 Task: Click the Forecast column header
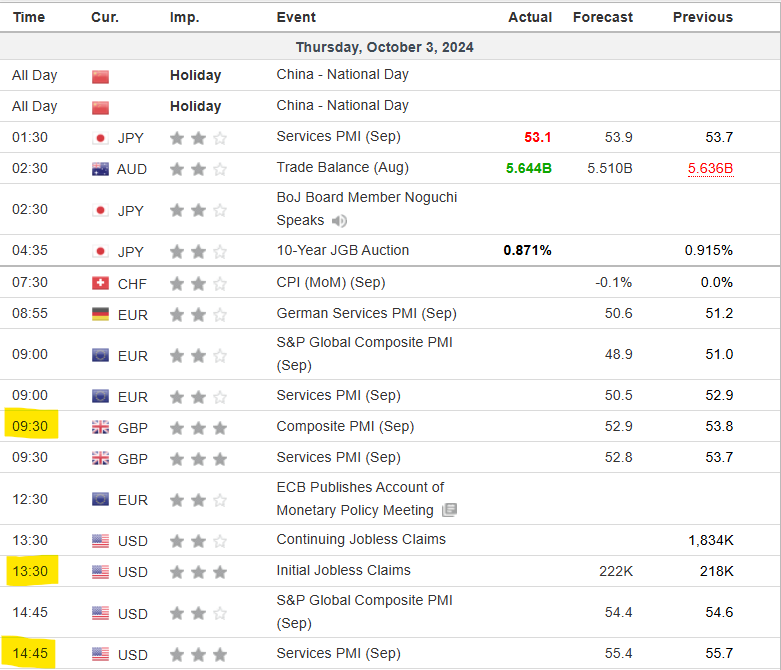602,17
